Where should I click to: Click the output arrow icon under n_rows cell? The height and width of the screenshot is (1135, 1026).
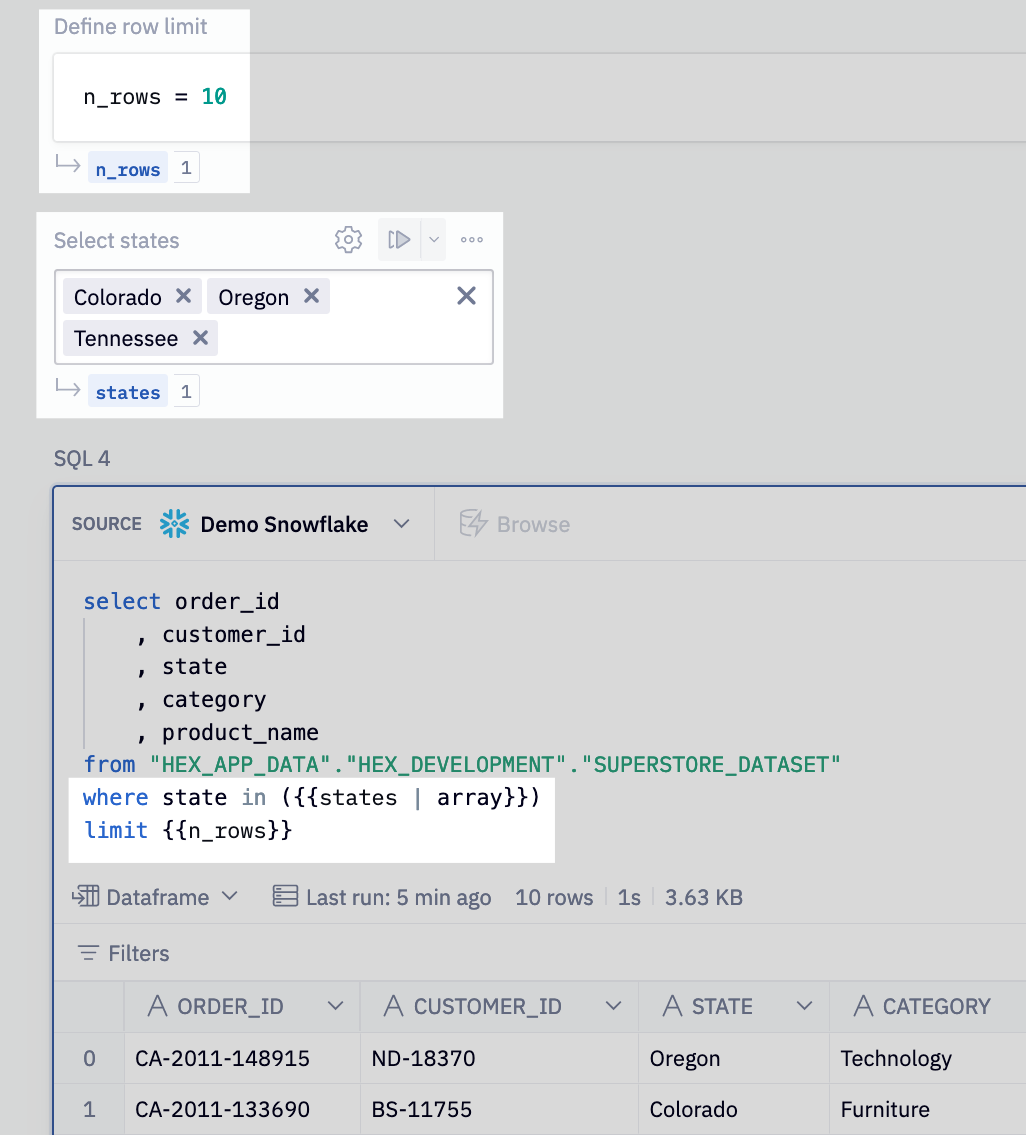pyautogui.click(x=66, y=167)
